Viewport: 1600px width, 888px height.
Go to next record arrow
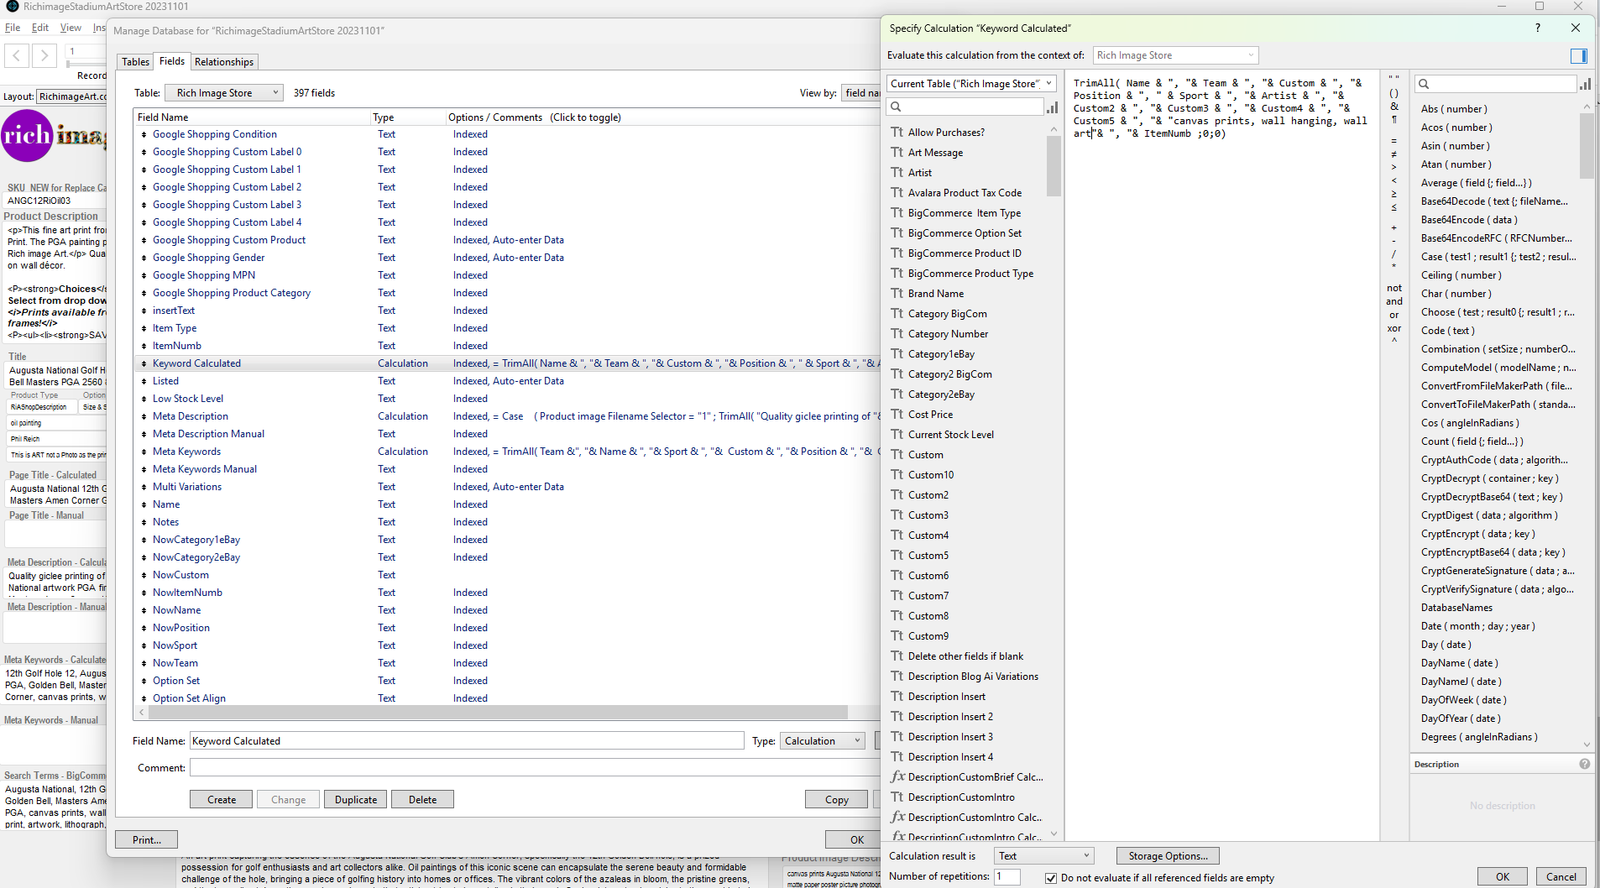[x=44, y=56]
